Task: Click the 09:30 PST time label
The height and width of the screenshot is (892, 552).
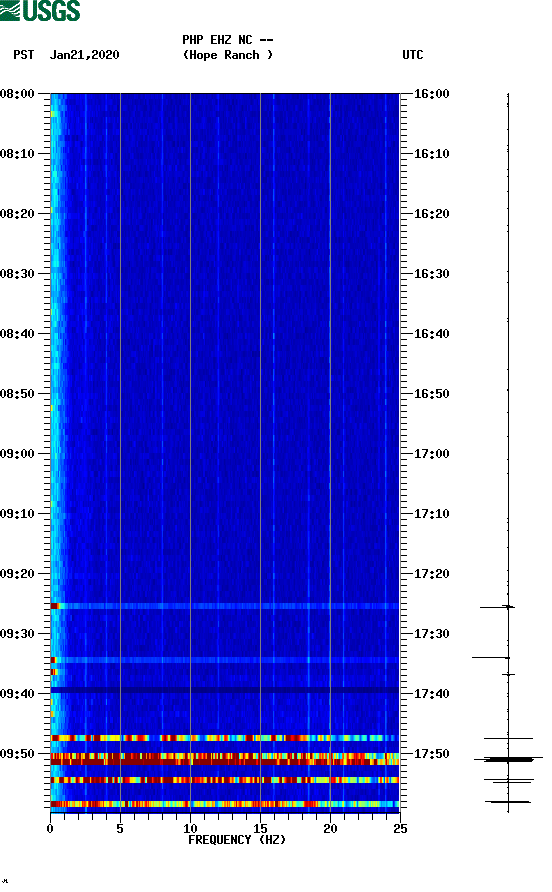Action: pyautogui.click(x=18, y=634)
